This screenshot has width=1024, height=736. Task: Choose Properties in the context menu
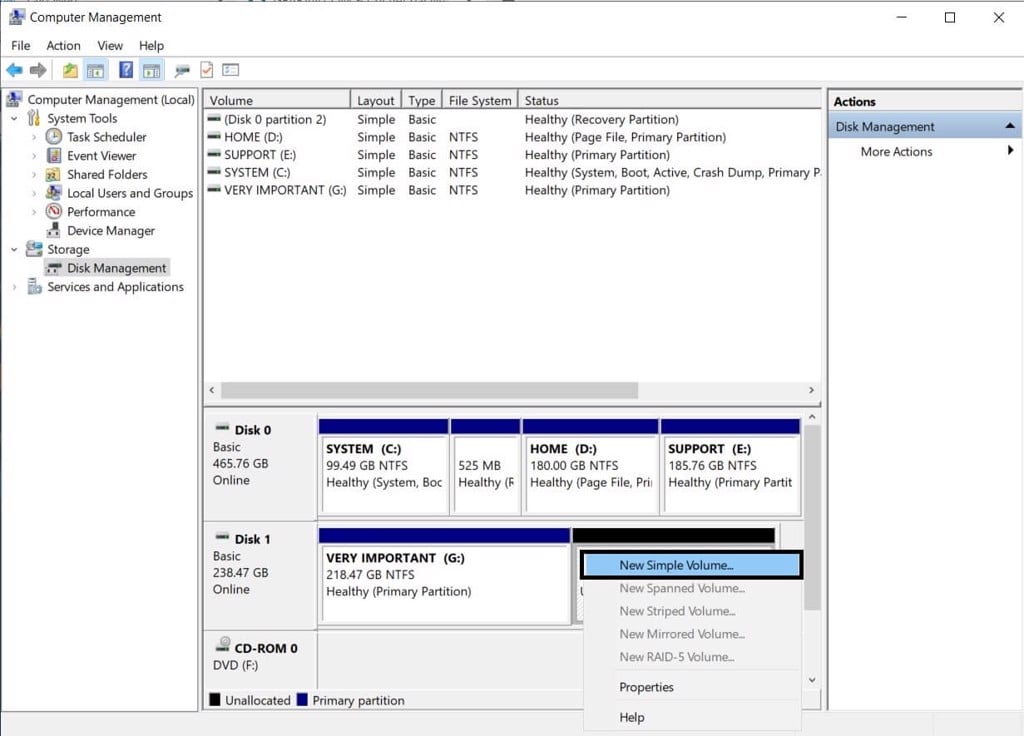tap(692, 687)
